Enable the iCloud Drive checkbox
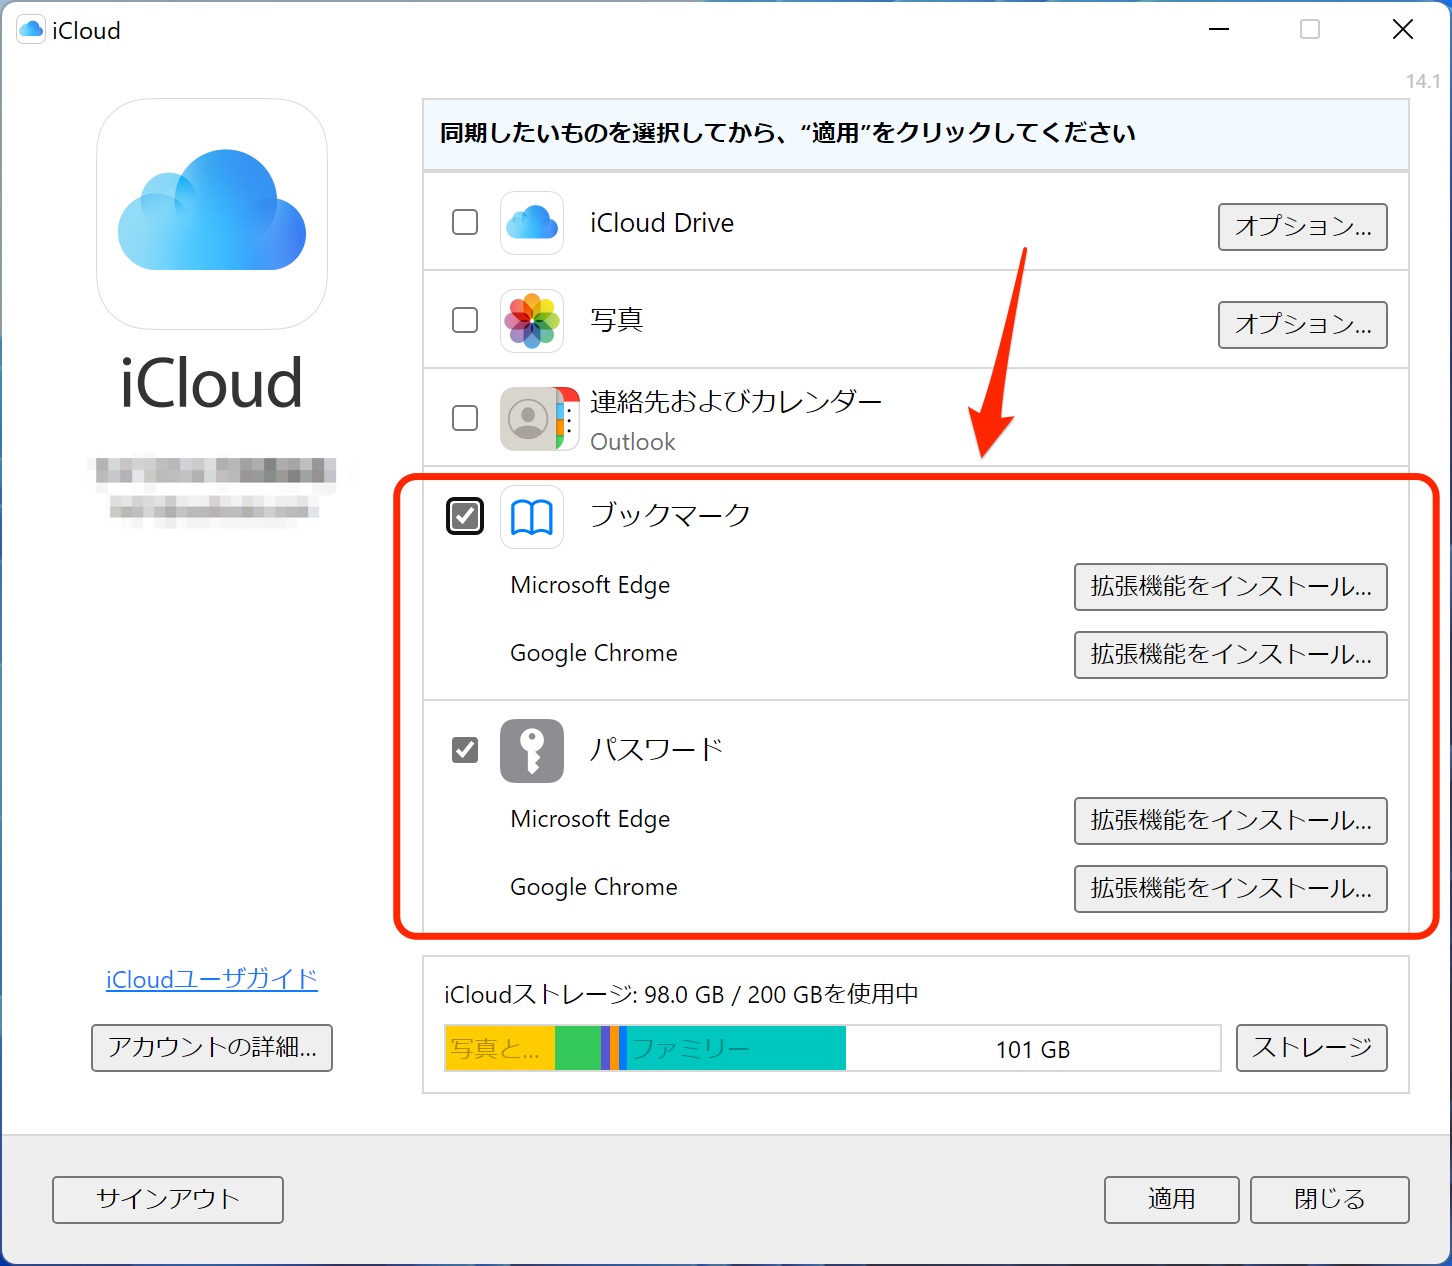The width and height of the screenshot is (1452, 1266). (x=465, y=222)
